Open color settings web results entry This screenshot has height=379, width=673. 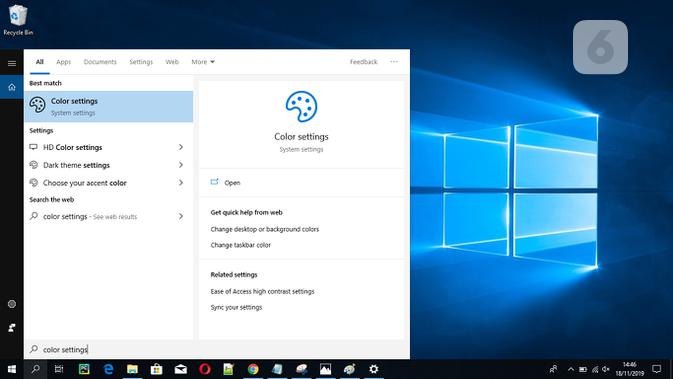pos(109,216)
